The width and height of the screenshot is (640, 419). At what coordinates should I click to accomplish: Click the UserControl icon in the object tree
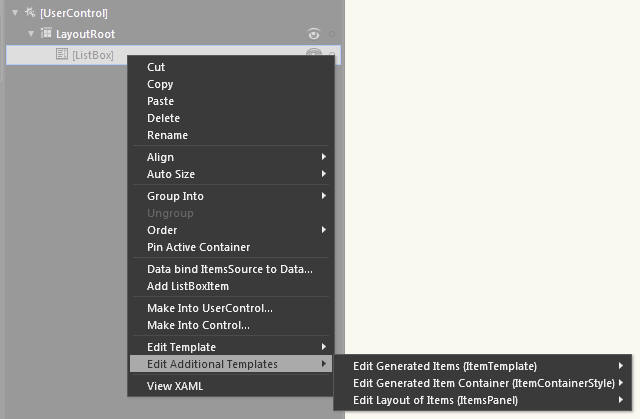tap(30, 12)
